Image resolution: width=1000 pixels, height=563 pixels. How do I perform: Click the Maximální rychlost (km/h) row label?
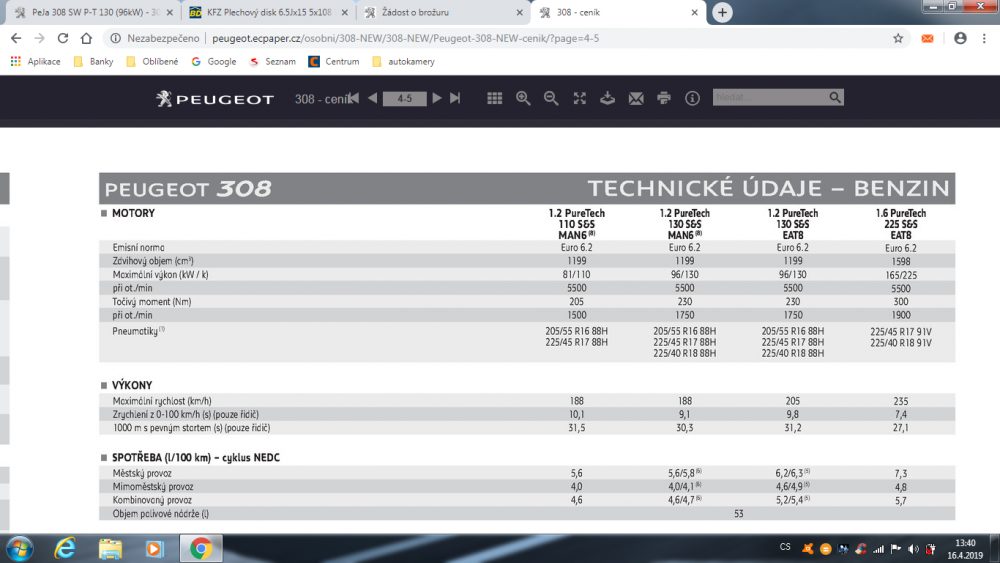click(x=162, y=401)
